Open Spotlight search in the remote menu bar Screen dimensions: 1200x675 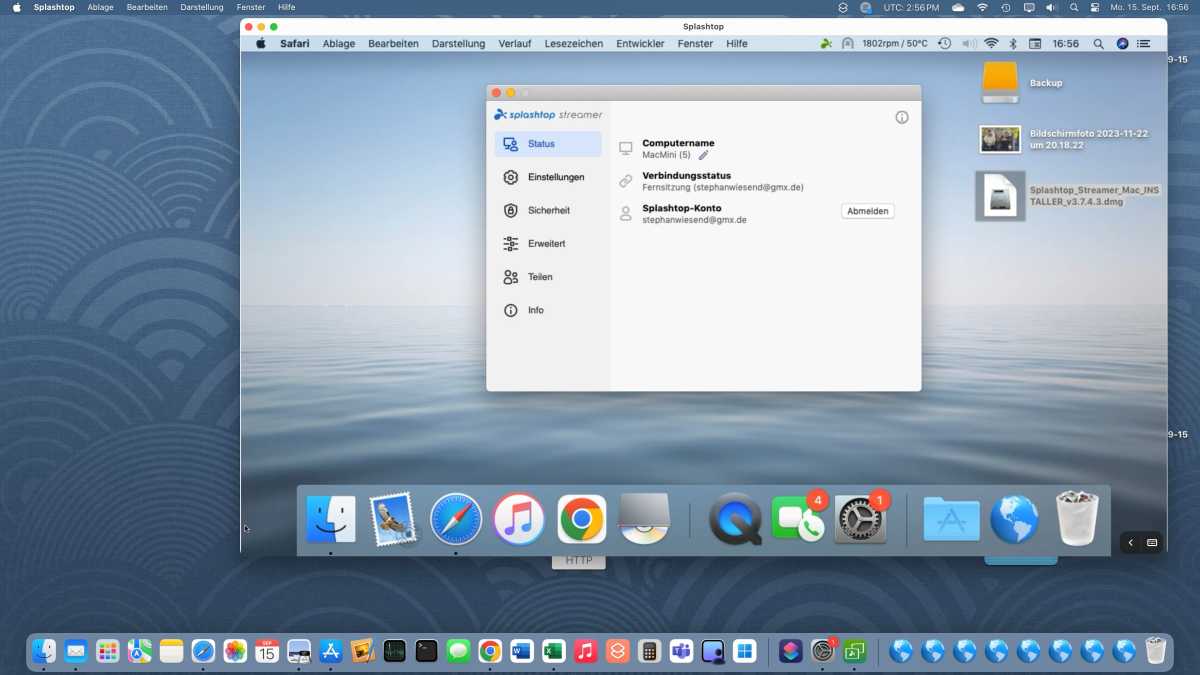1098,43
